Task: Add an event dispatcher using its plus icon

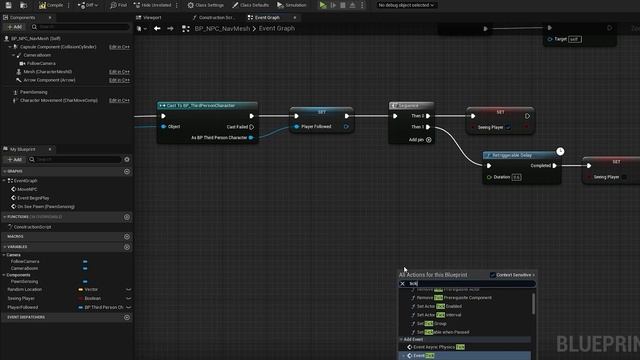Action: 127,317
